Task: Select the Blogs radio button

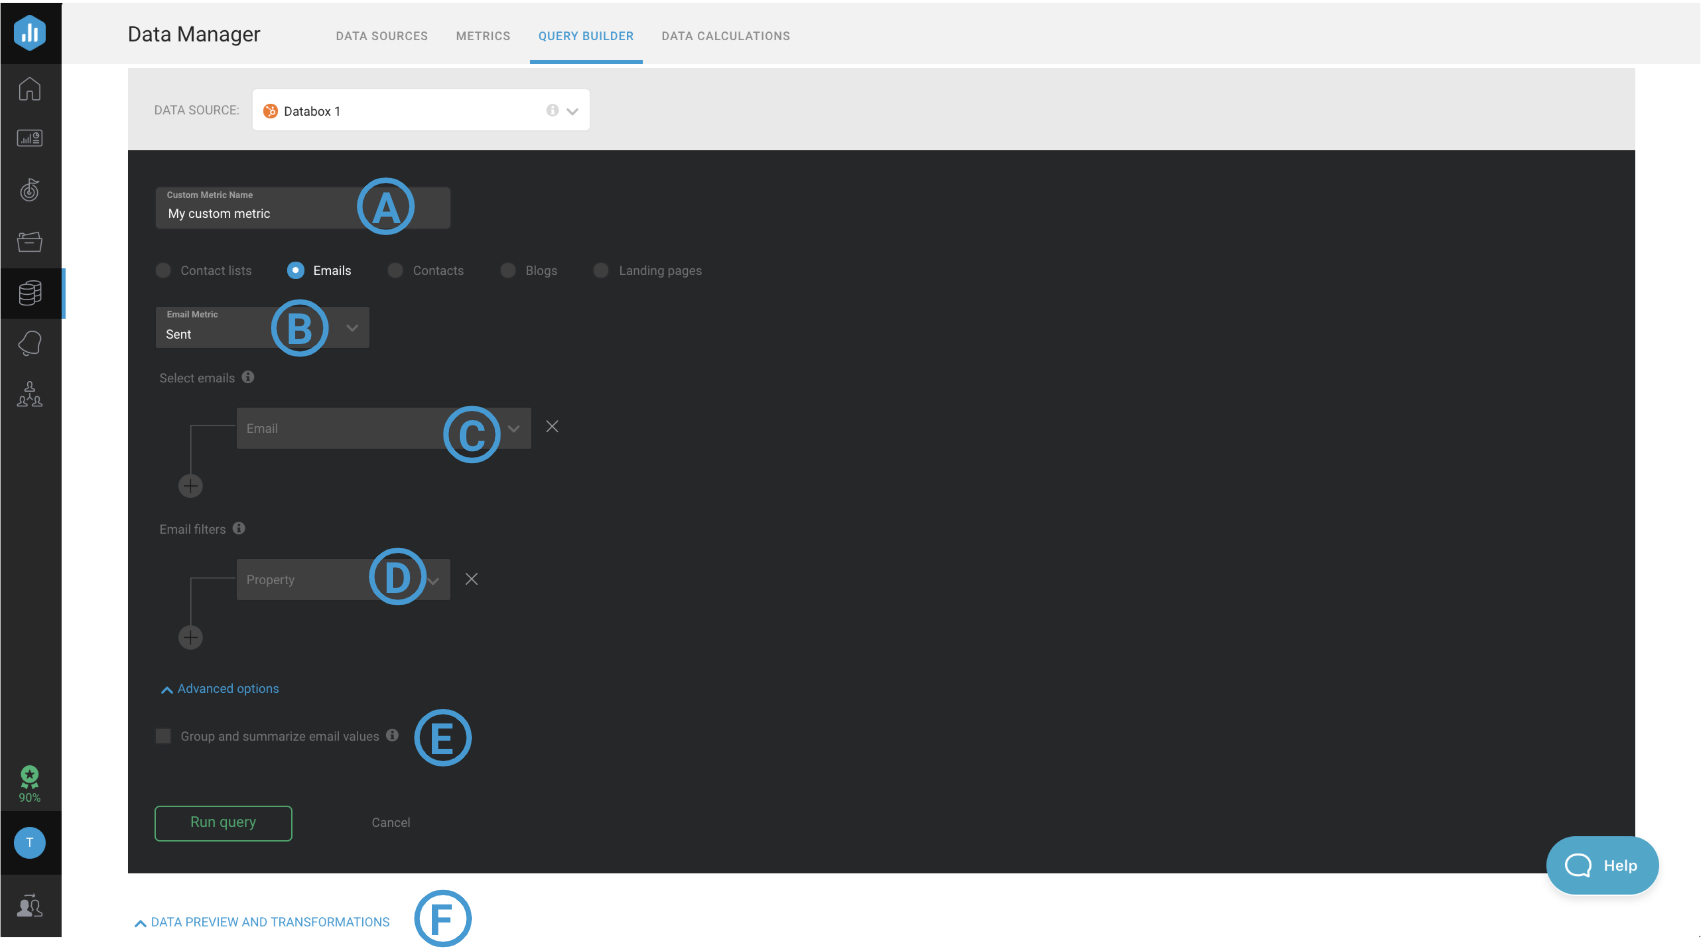Action: [508, 270]
